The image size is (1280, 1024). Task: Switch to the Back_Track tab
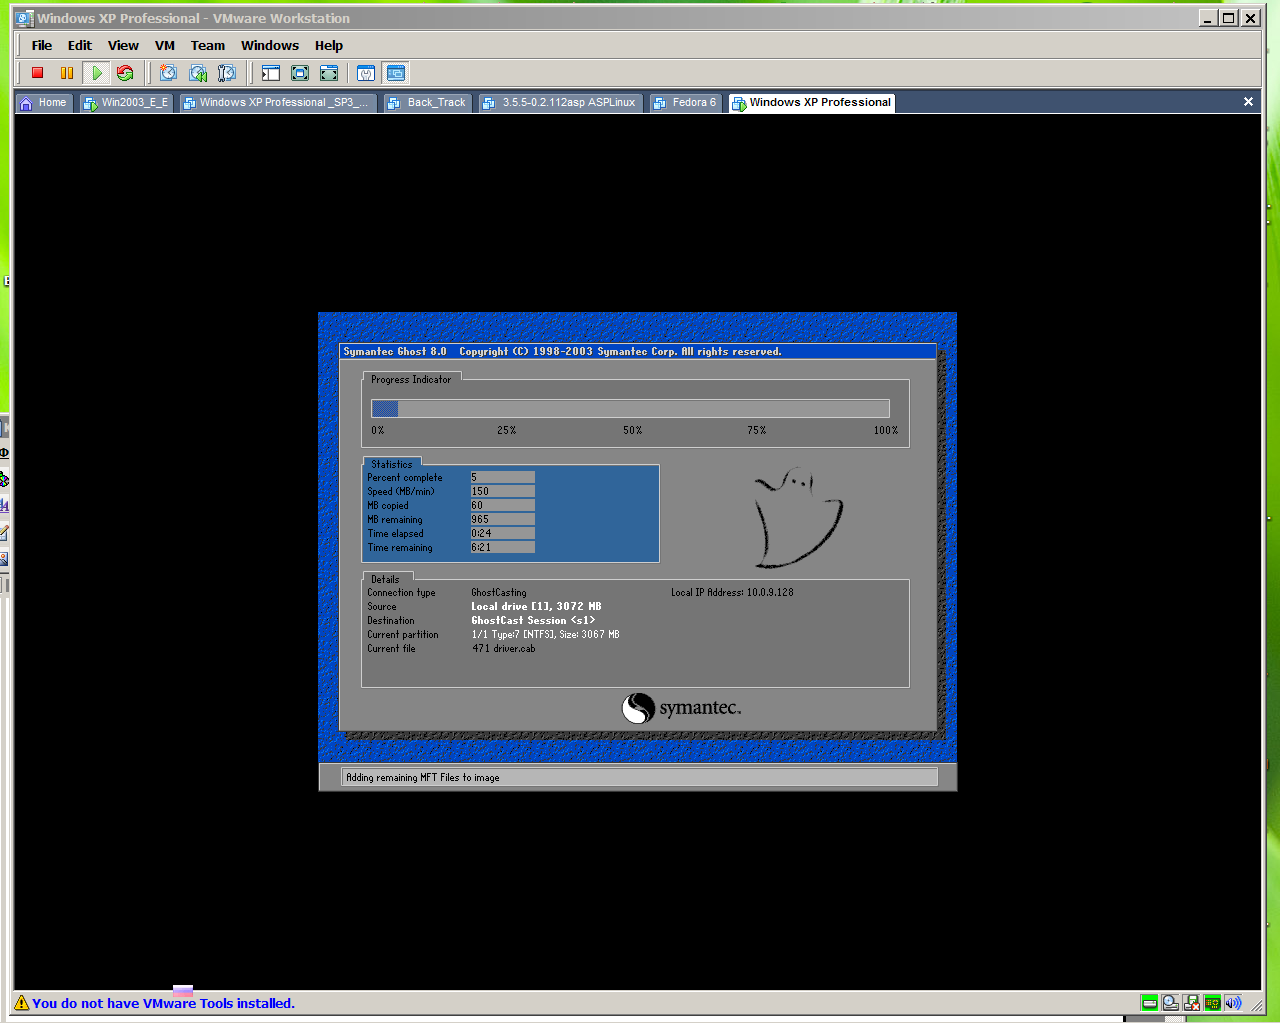click(428, 103)
